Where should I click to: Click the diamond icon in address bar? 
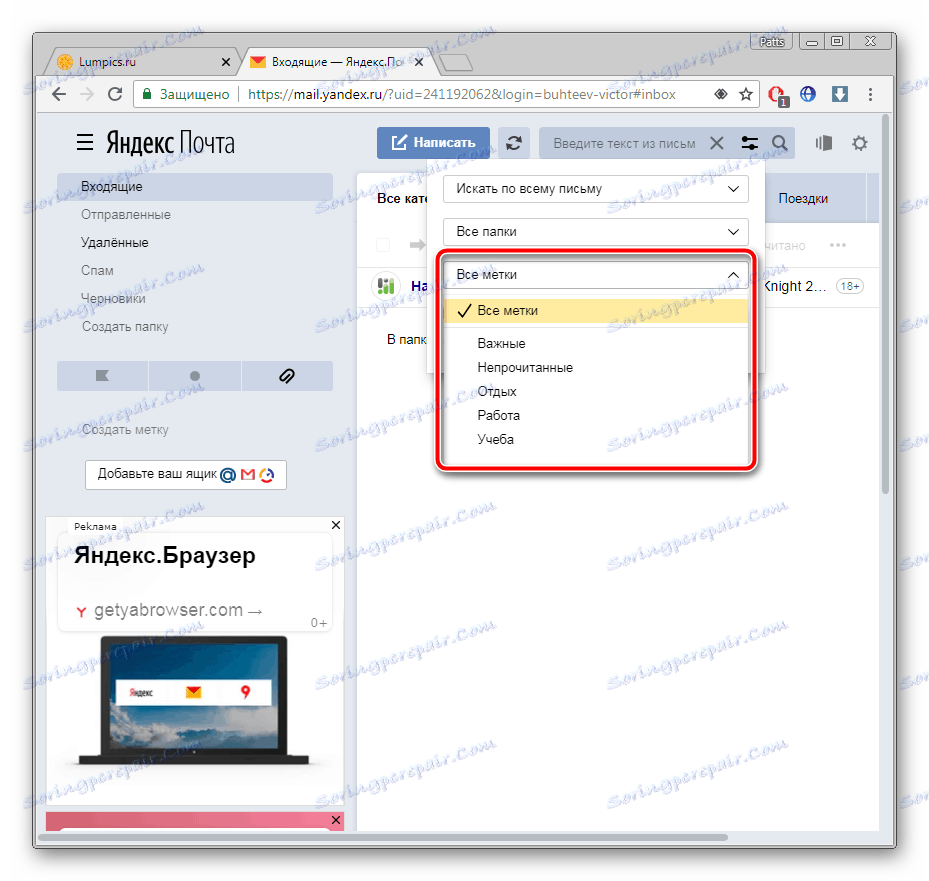[720, 94]
